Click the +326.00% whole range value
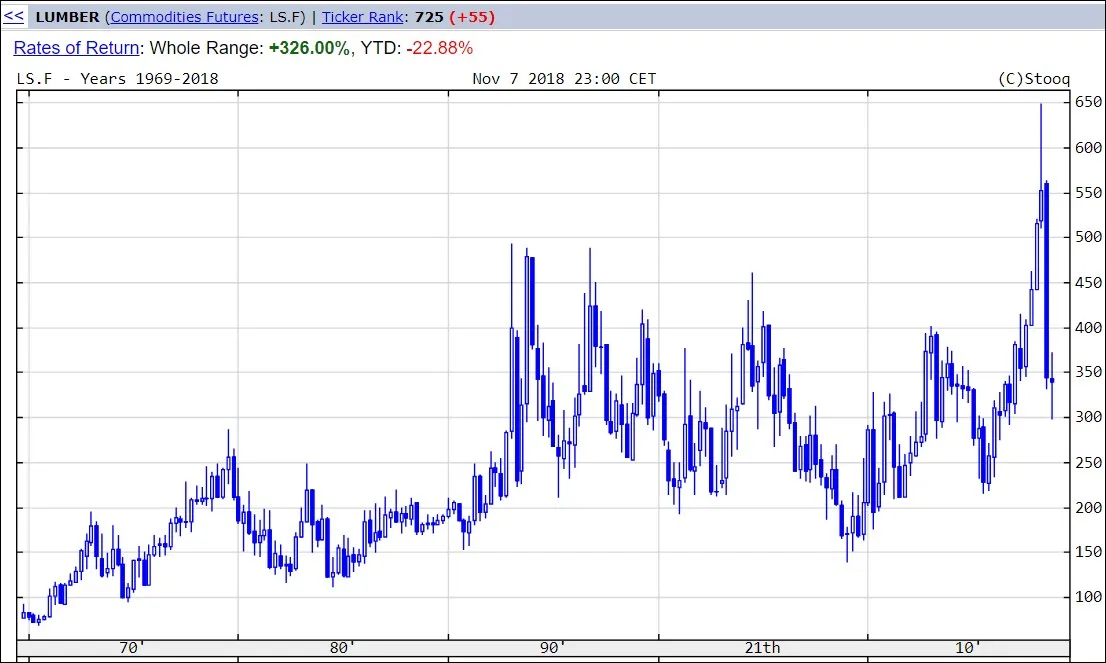Viewport: 1106px width, 663px height. pyautogui.click(x=308, y=48)
